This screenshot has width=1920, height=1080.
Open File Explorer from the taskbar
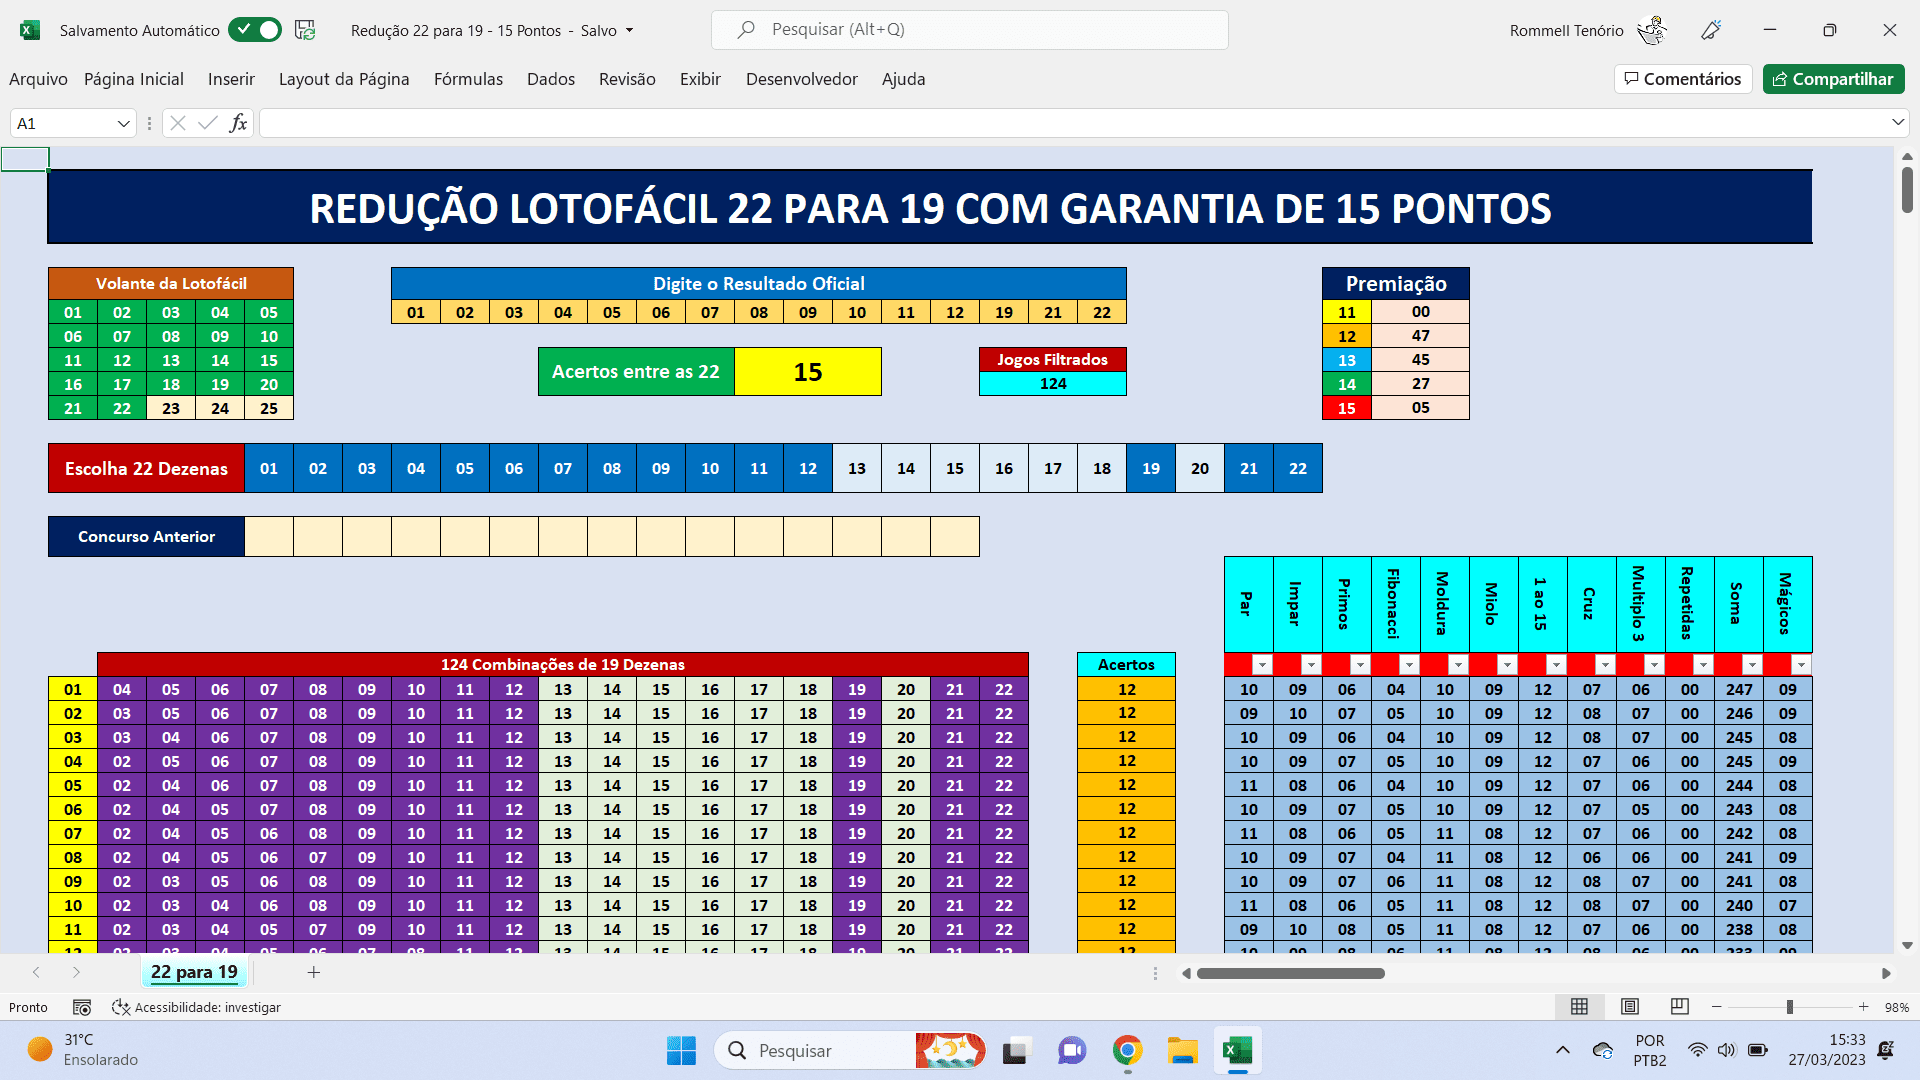[1182, 1051]
